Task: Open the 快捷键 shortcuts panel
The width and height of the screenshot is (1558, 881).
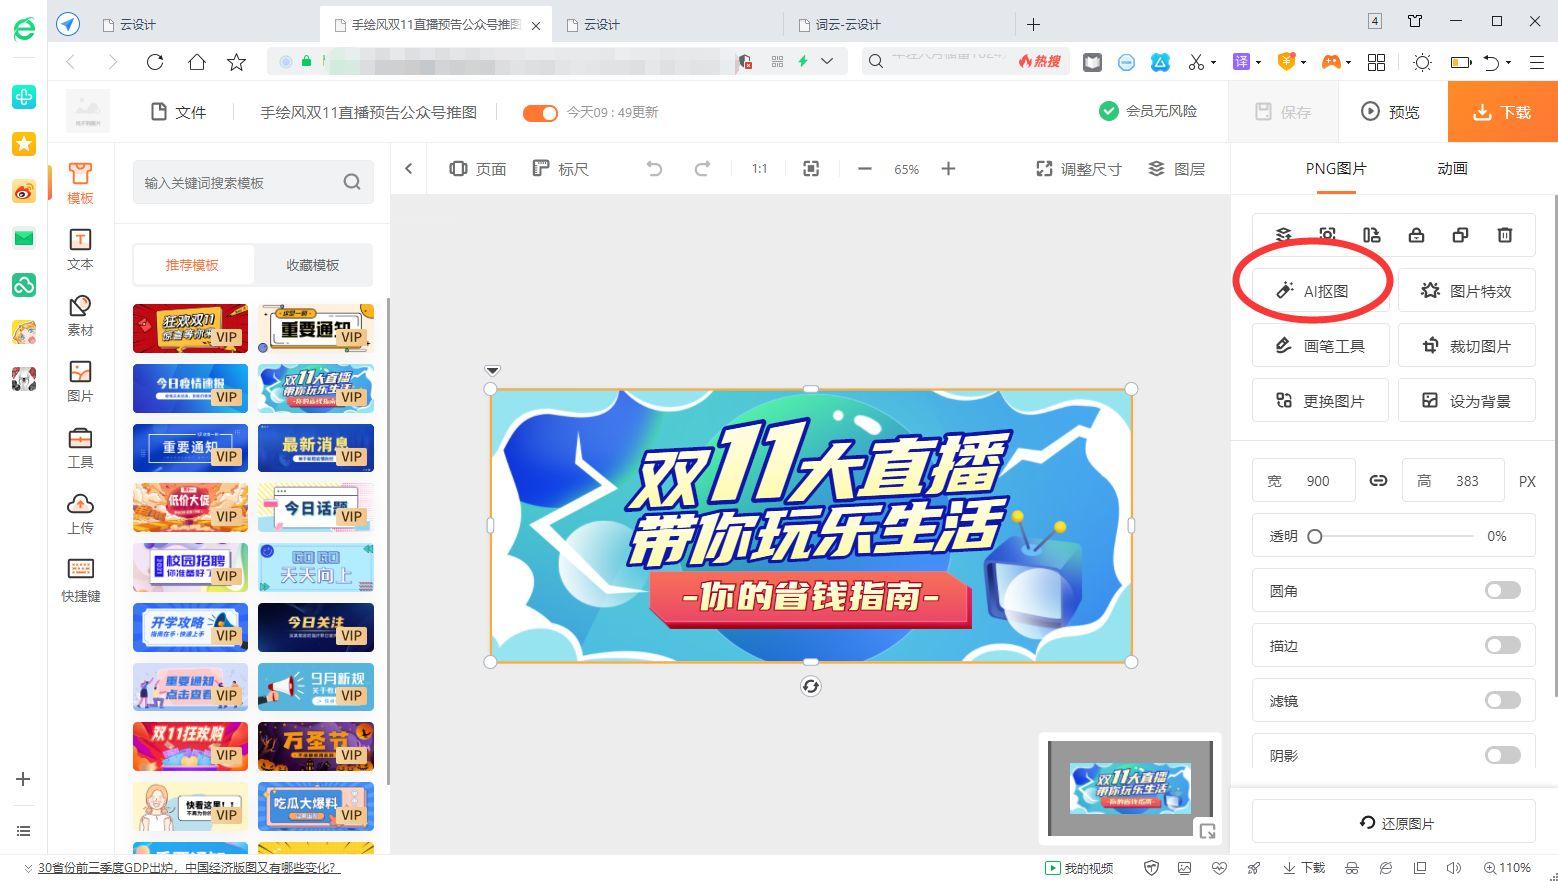Action: [80, 580]
